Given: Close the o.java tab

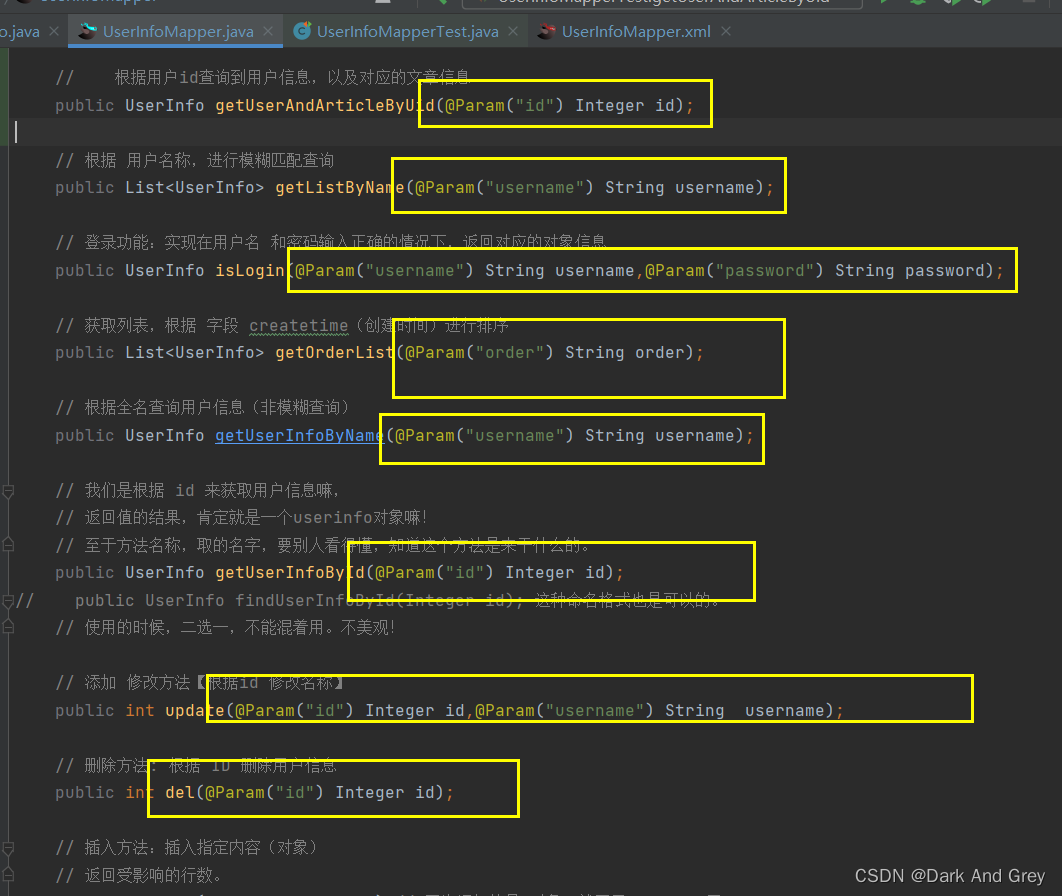Looking at the screenshot, I should 54,31.
